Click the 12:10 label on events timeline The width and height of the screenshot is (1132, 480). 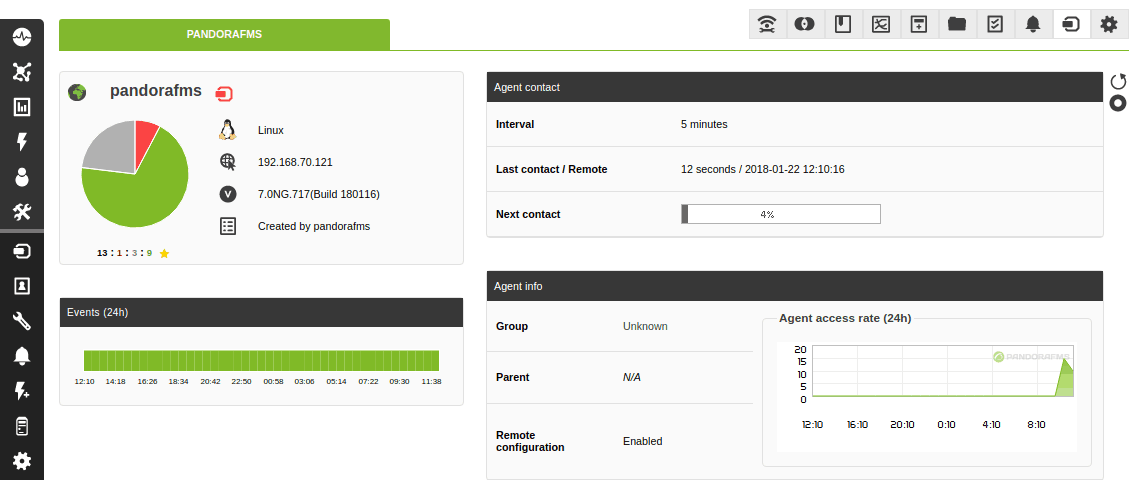pyautogui.click(x=84, y=381)
